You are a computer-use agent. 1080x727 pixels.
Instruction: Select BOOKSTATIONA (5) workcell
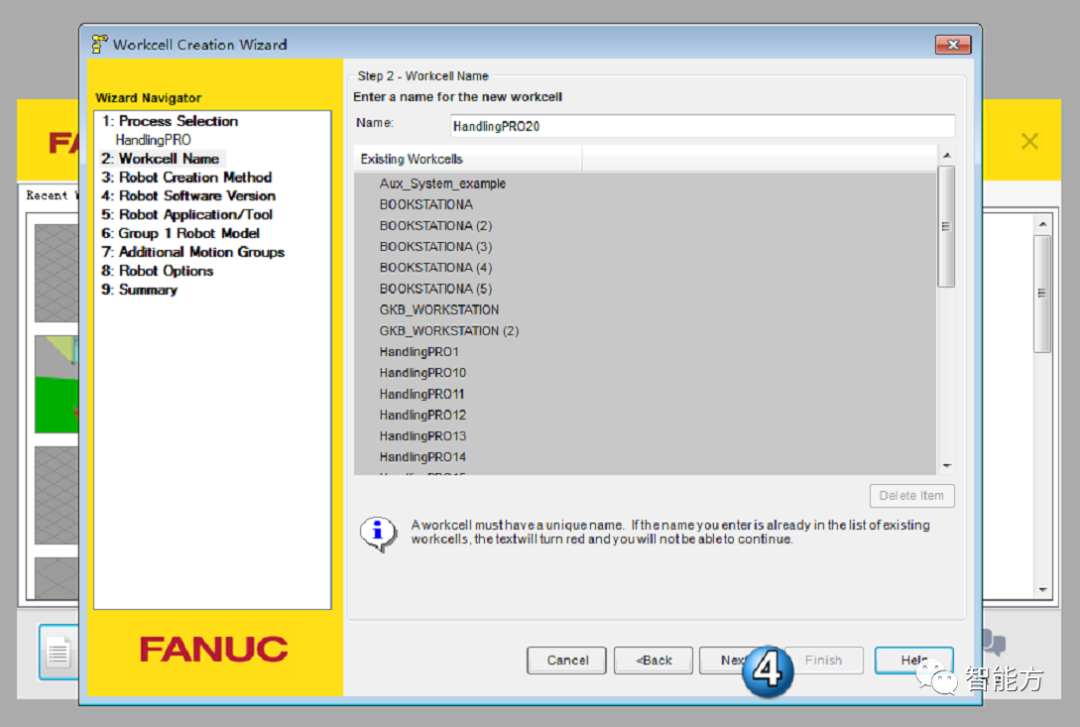point(435,289)
